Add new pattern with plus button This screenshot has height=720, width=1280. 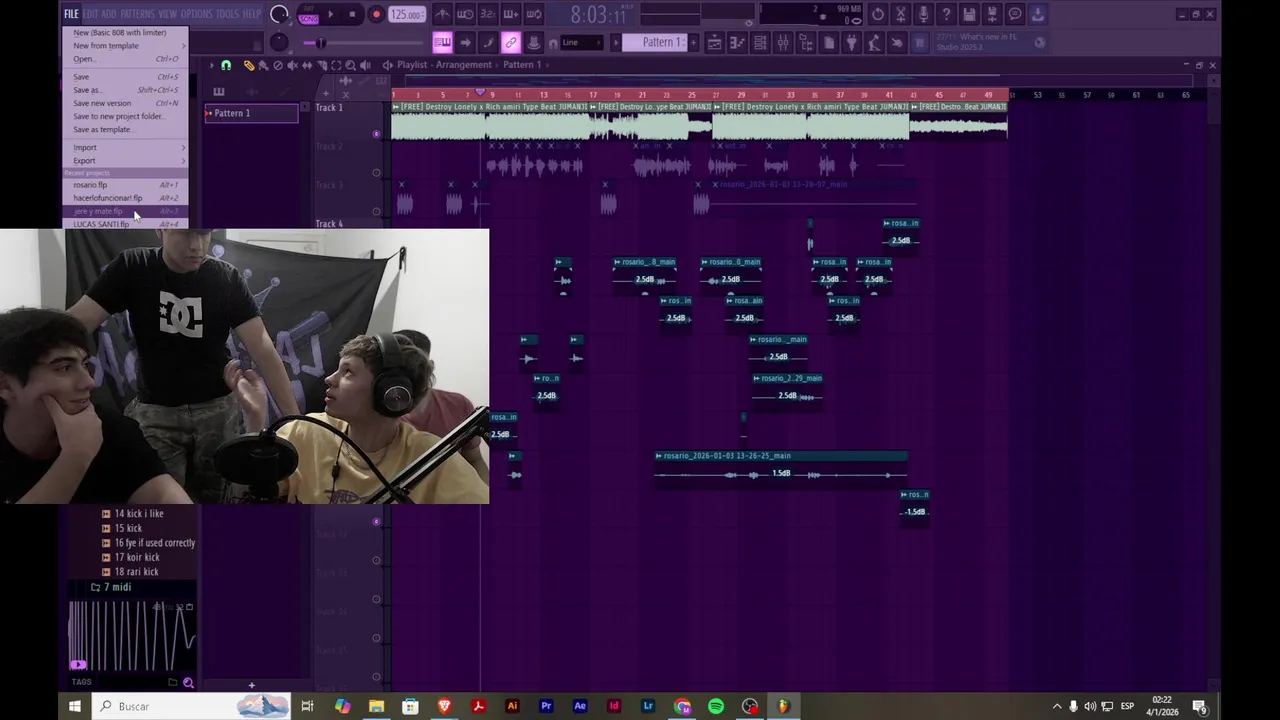tap(694, 42)
